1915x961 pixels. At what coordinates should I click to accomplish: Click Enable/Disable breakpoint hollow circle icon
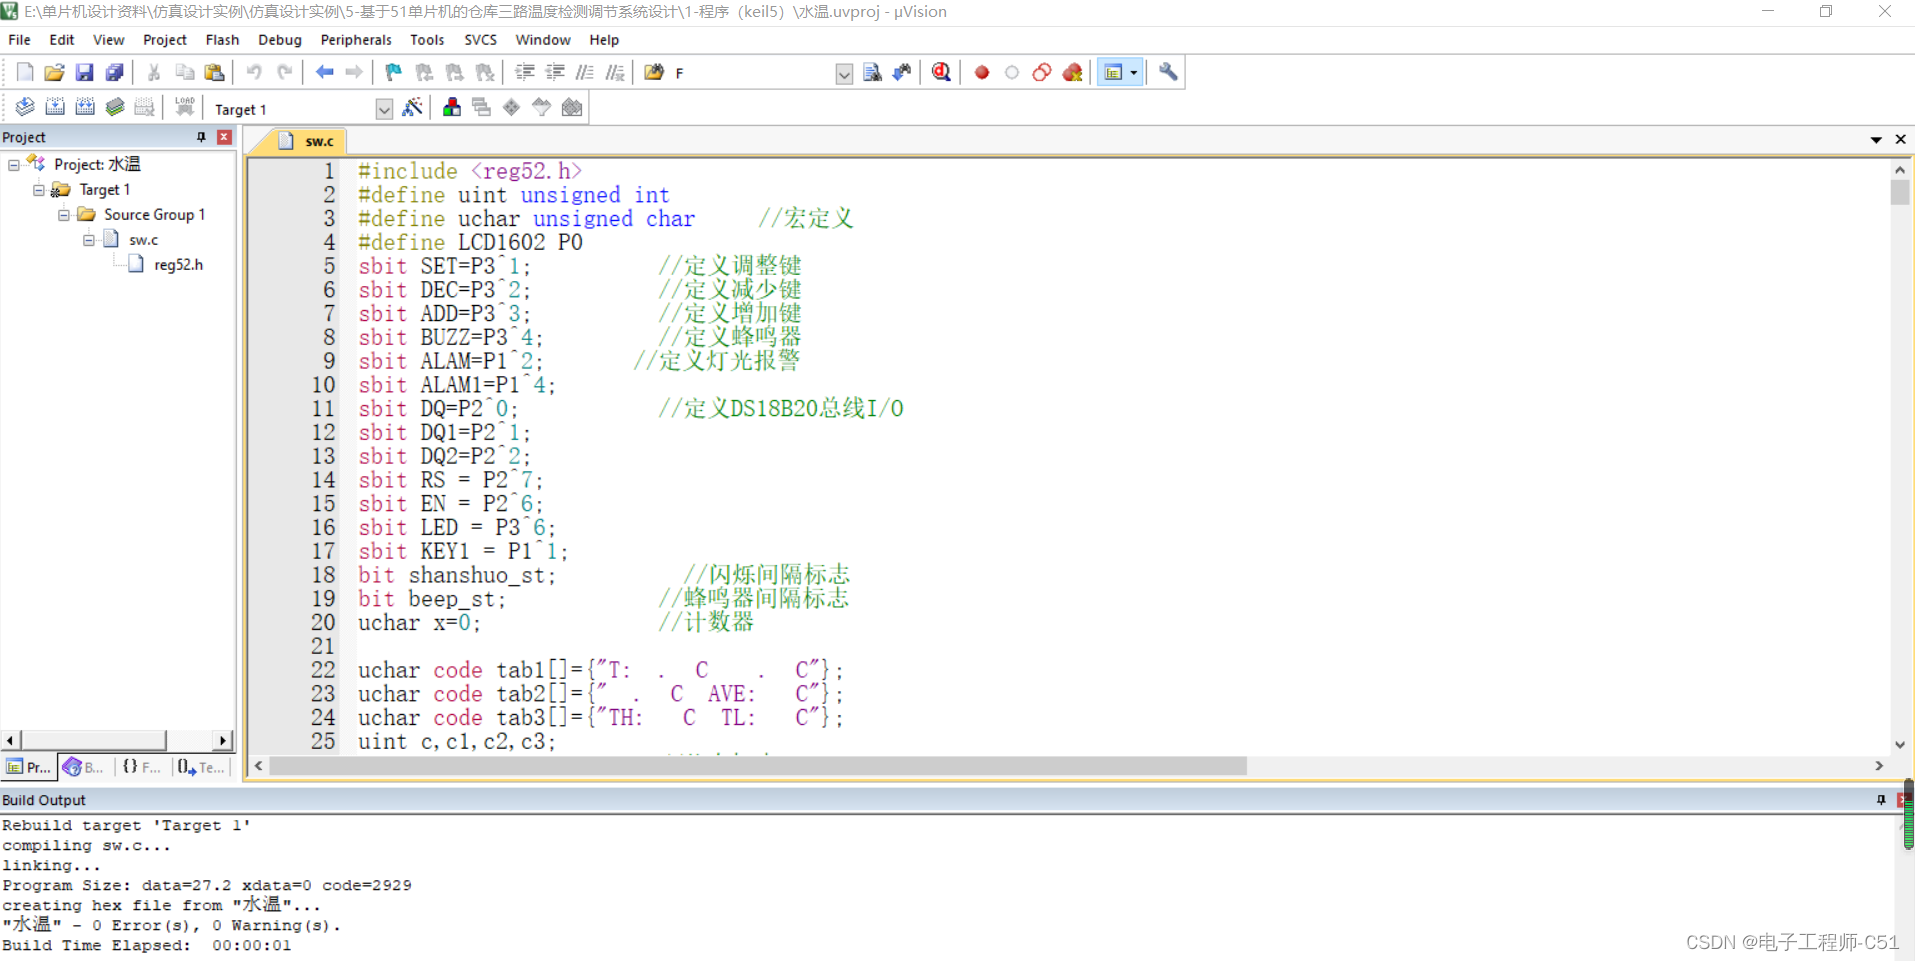1012,72
